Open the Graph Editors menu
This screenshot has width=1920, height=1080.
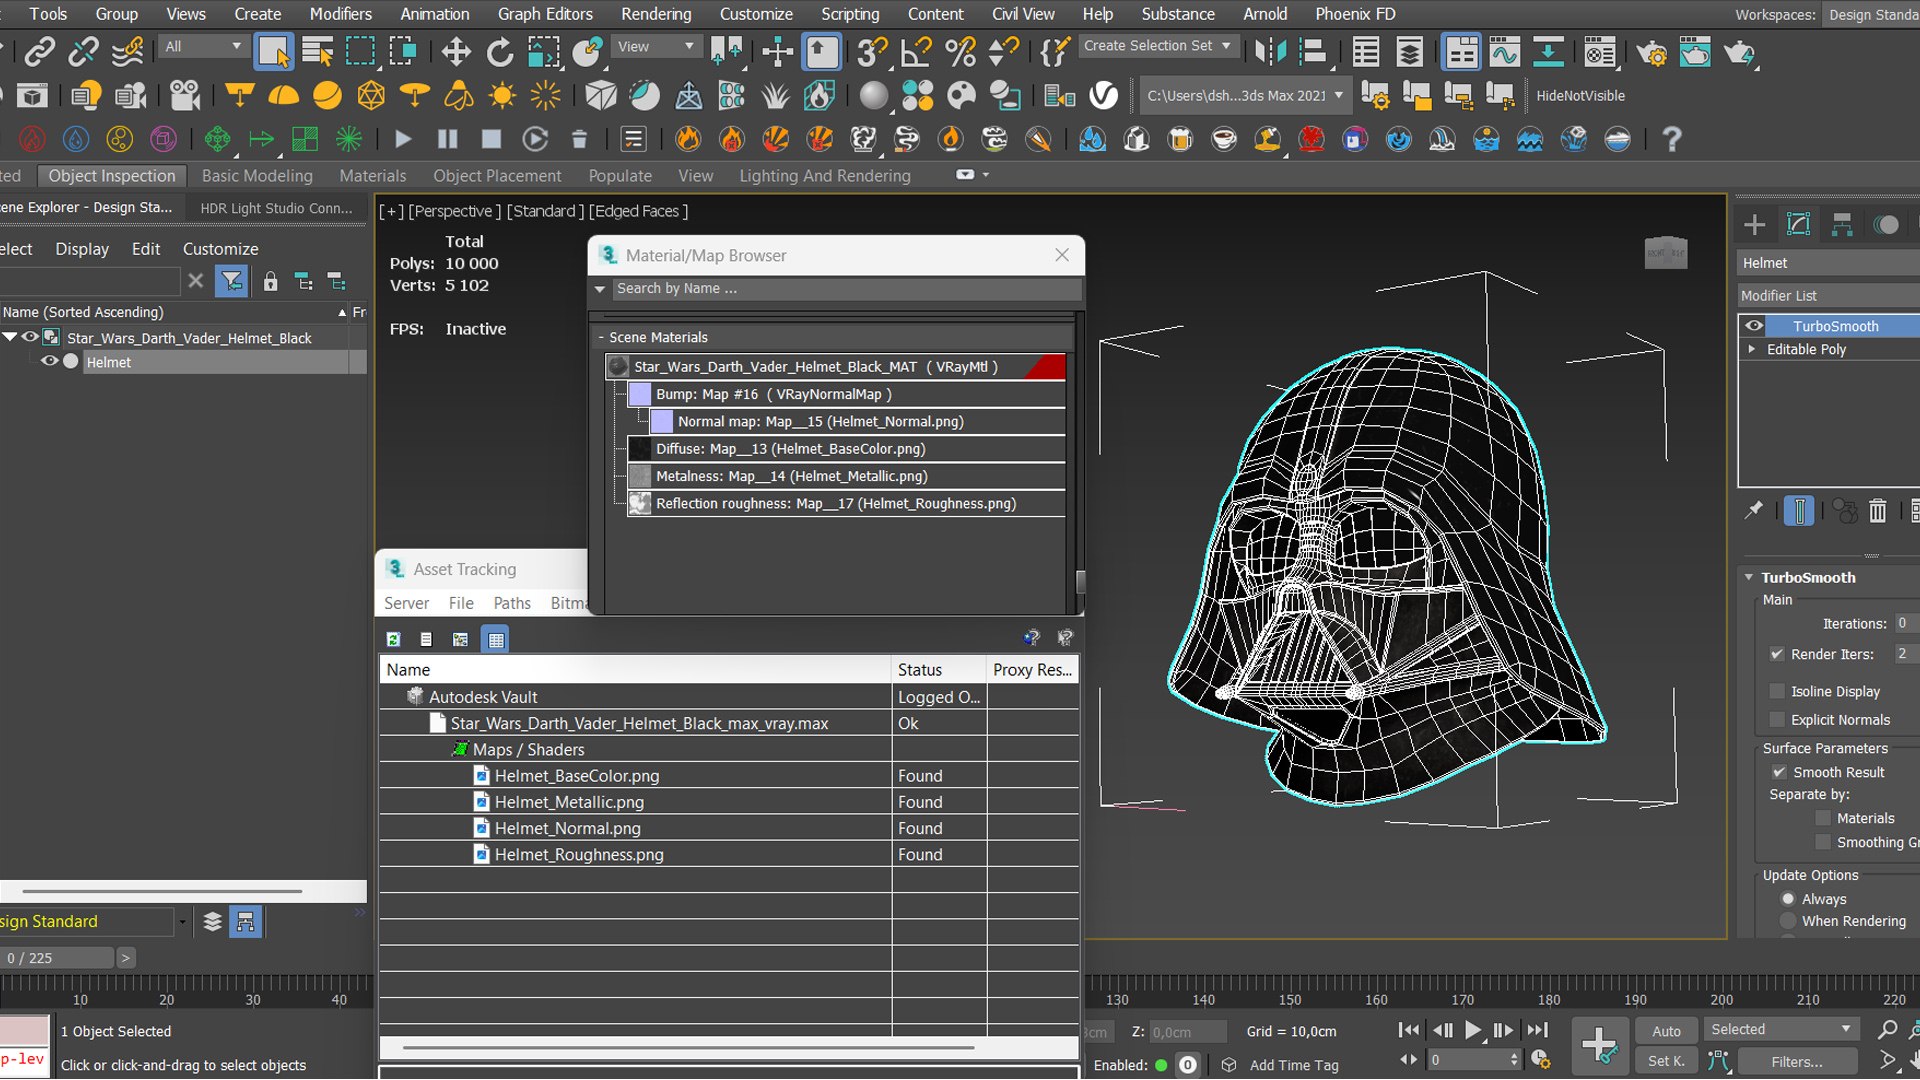[x=545, y=14]
